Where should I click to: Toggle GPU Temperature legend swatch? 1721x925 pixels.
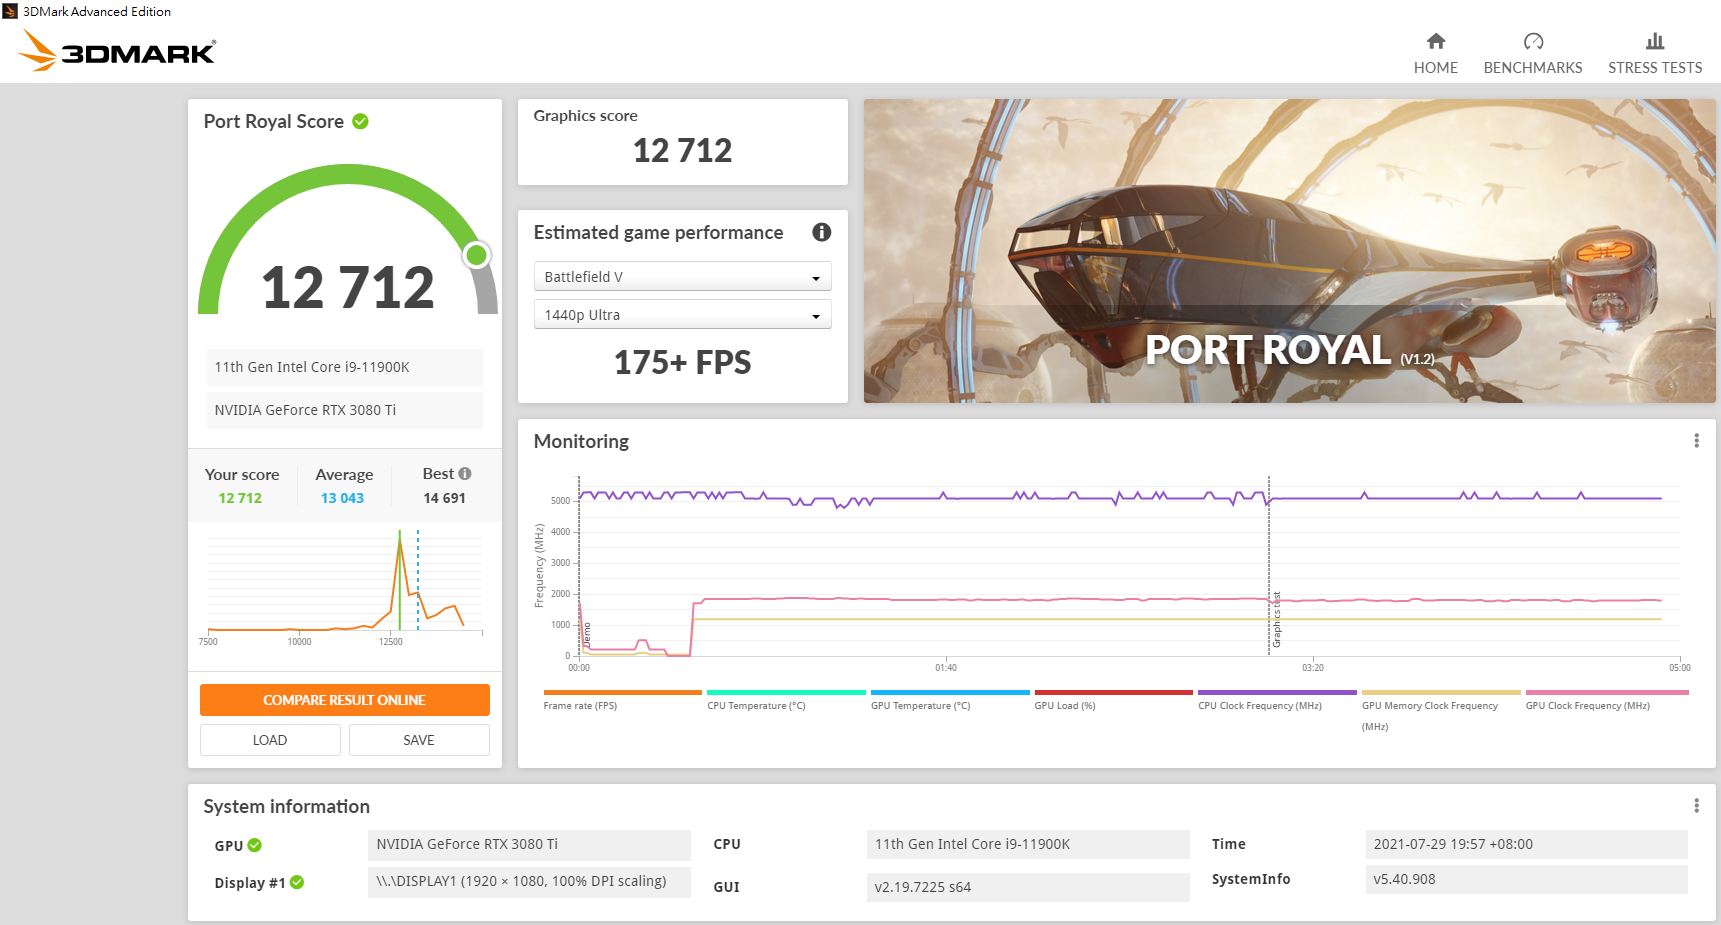click(x=950, y=692)
